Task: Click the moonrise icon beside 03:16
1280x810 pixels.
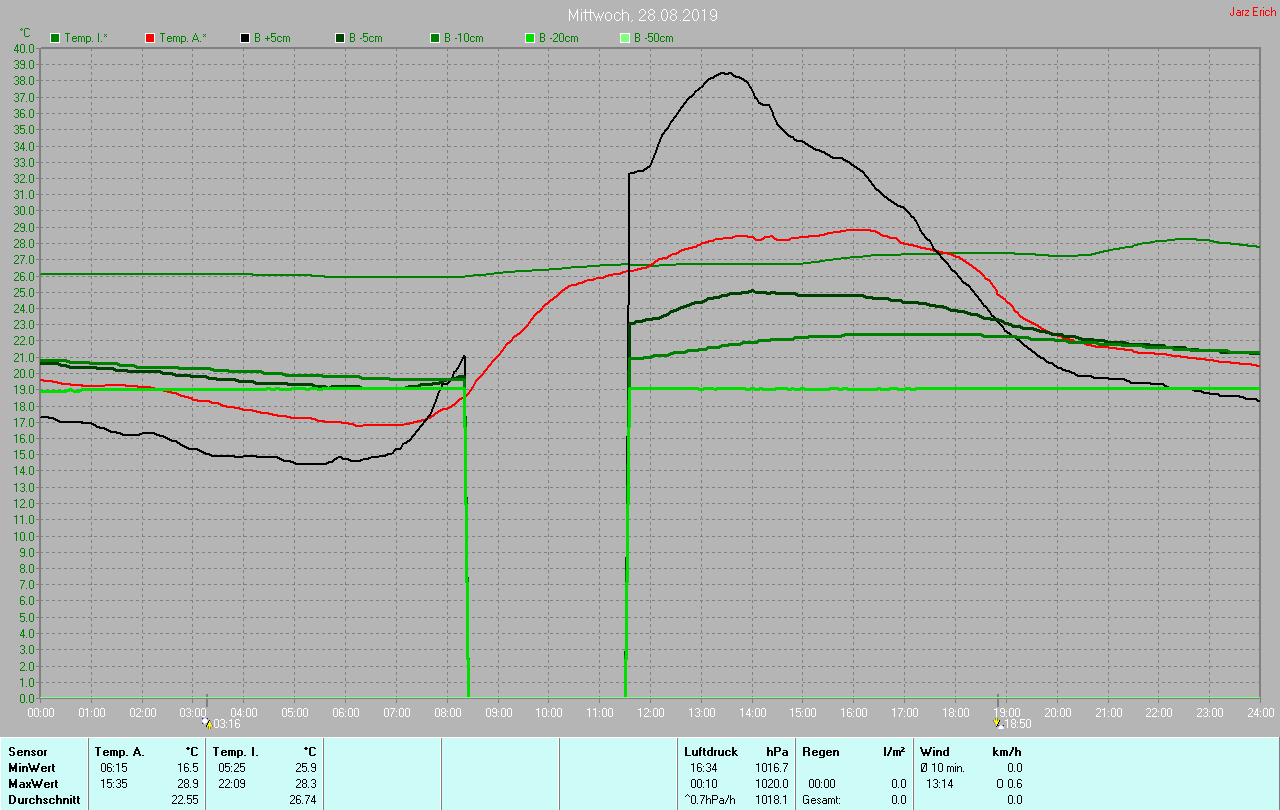Action: [x=207, y=722]
